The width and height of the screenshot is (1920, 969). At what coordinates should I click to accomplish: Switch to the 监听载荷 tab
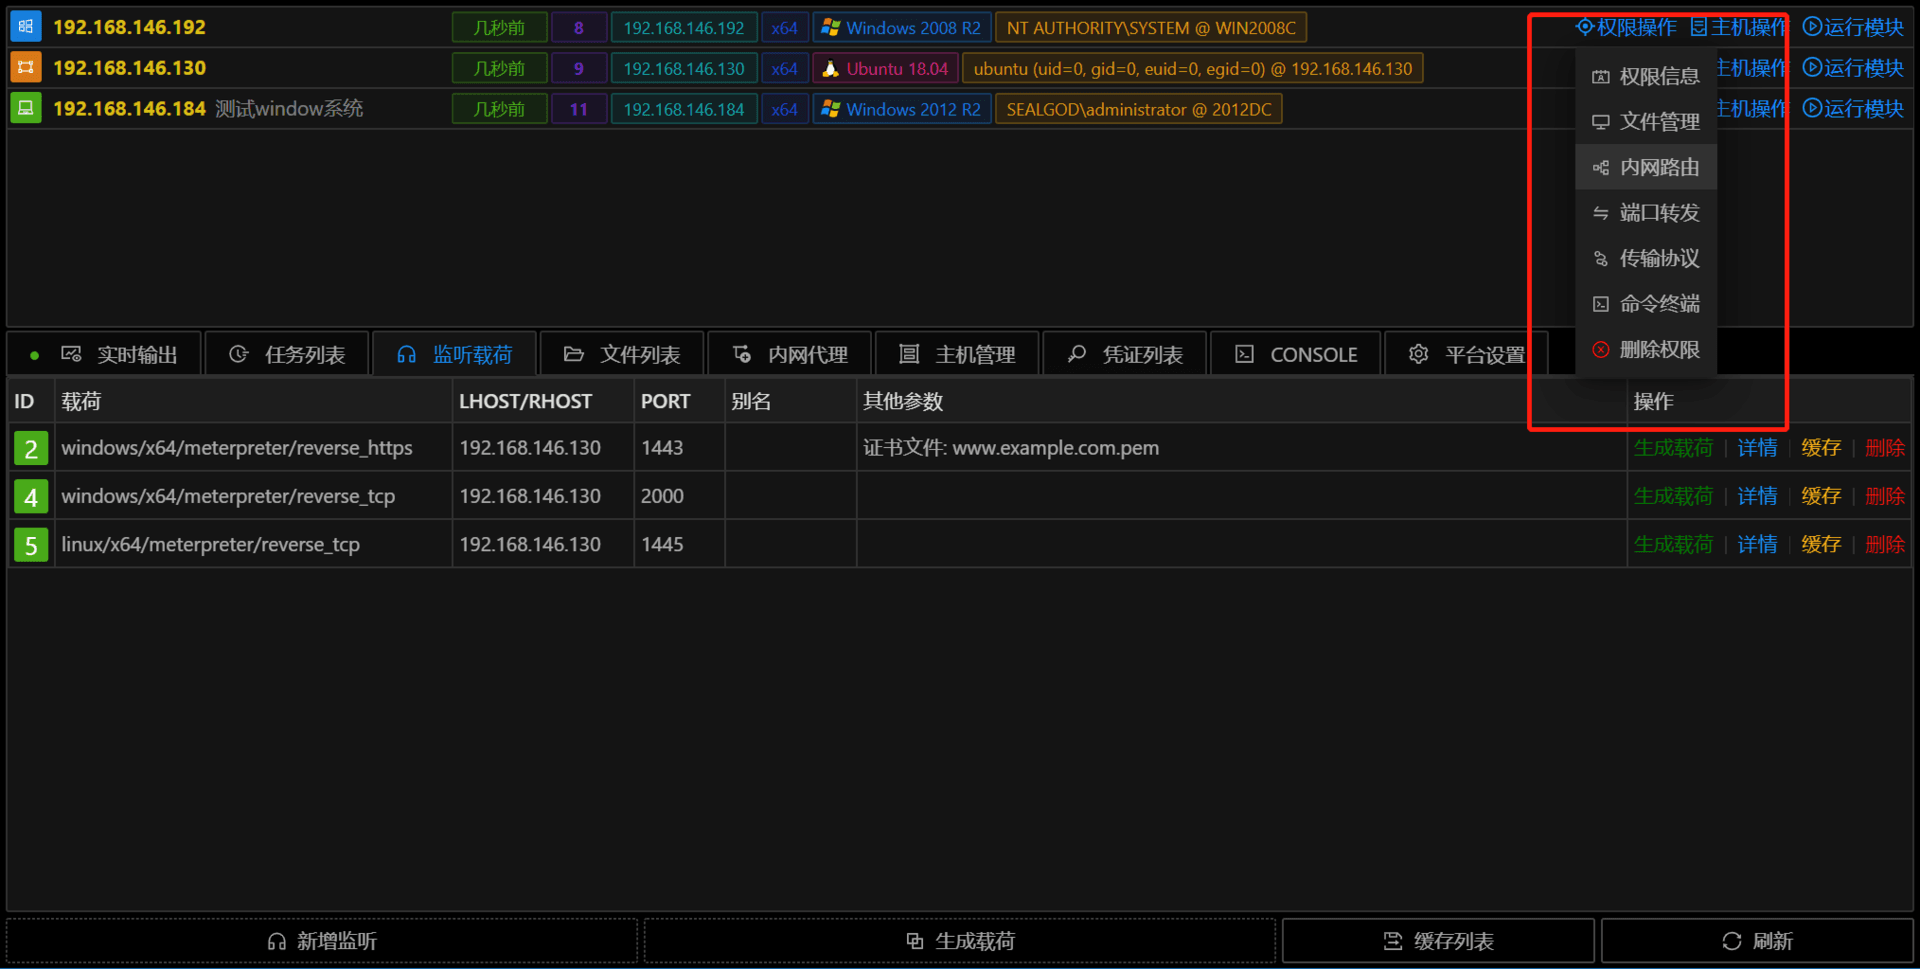(455, 354)
